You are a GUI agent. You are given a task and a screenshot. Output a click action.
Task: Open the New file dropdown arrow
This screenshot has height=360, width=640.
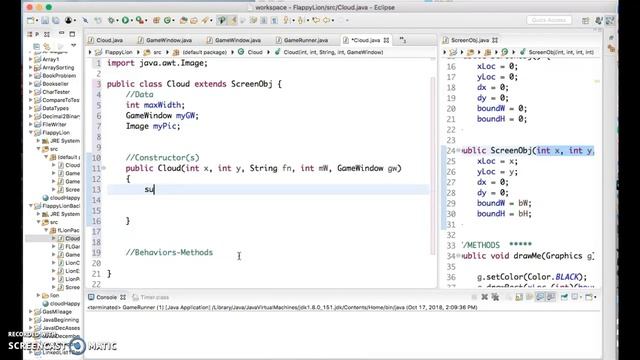[x=37, y=20]
